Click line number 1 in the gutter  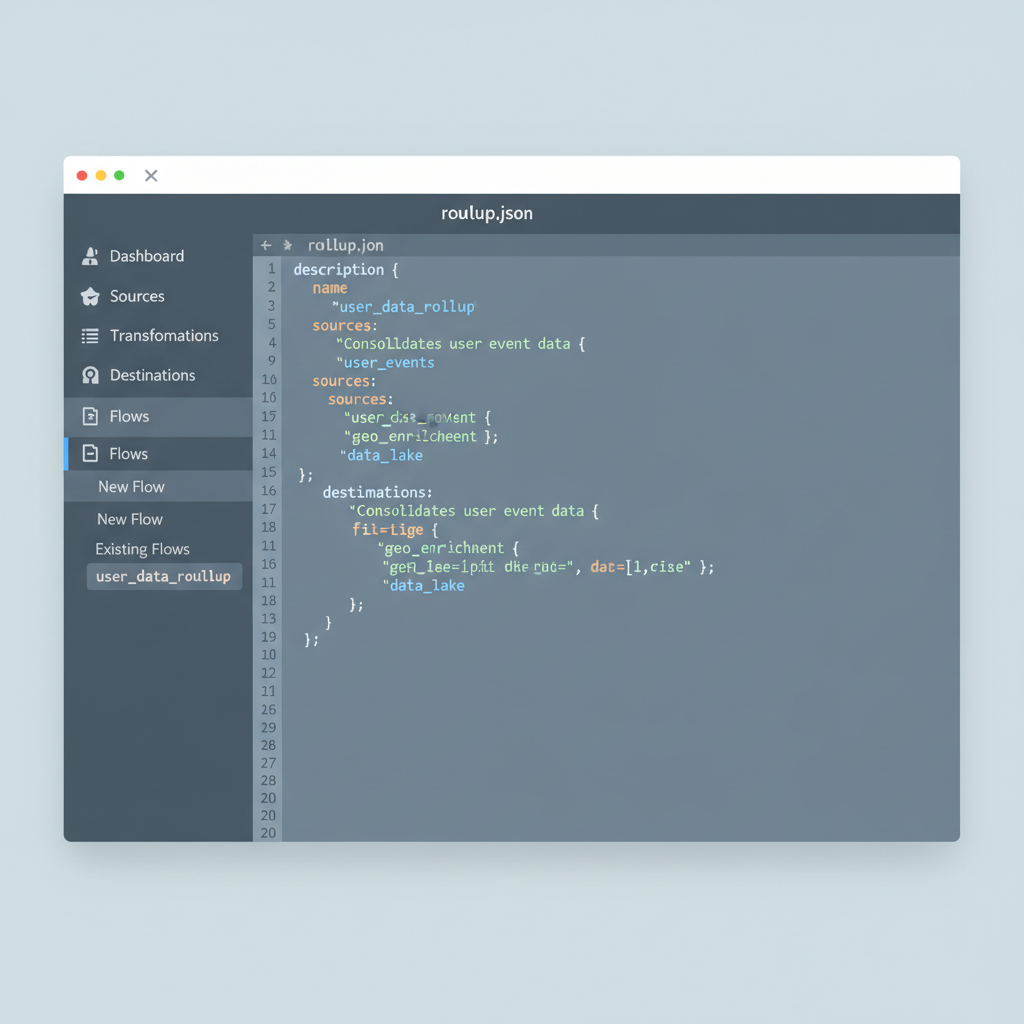click(x=270, y=269)
